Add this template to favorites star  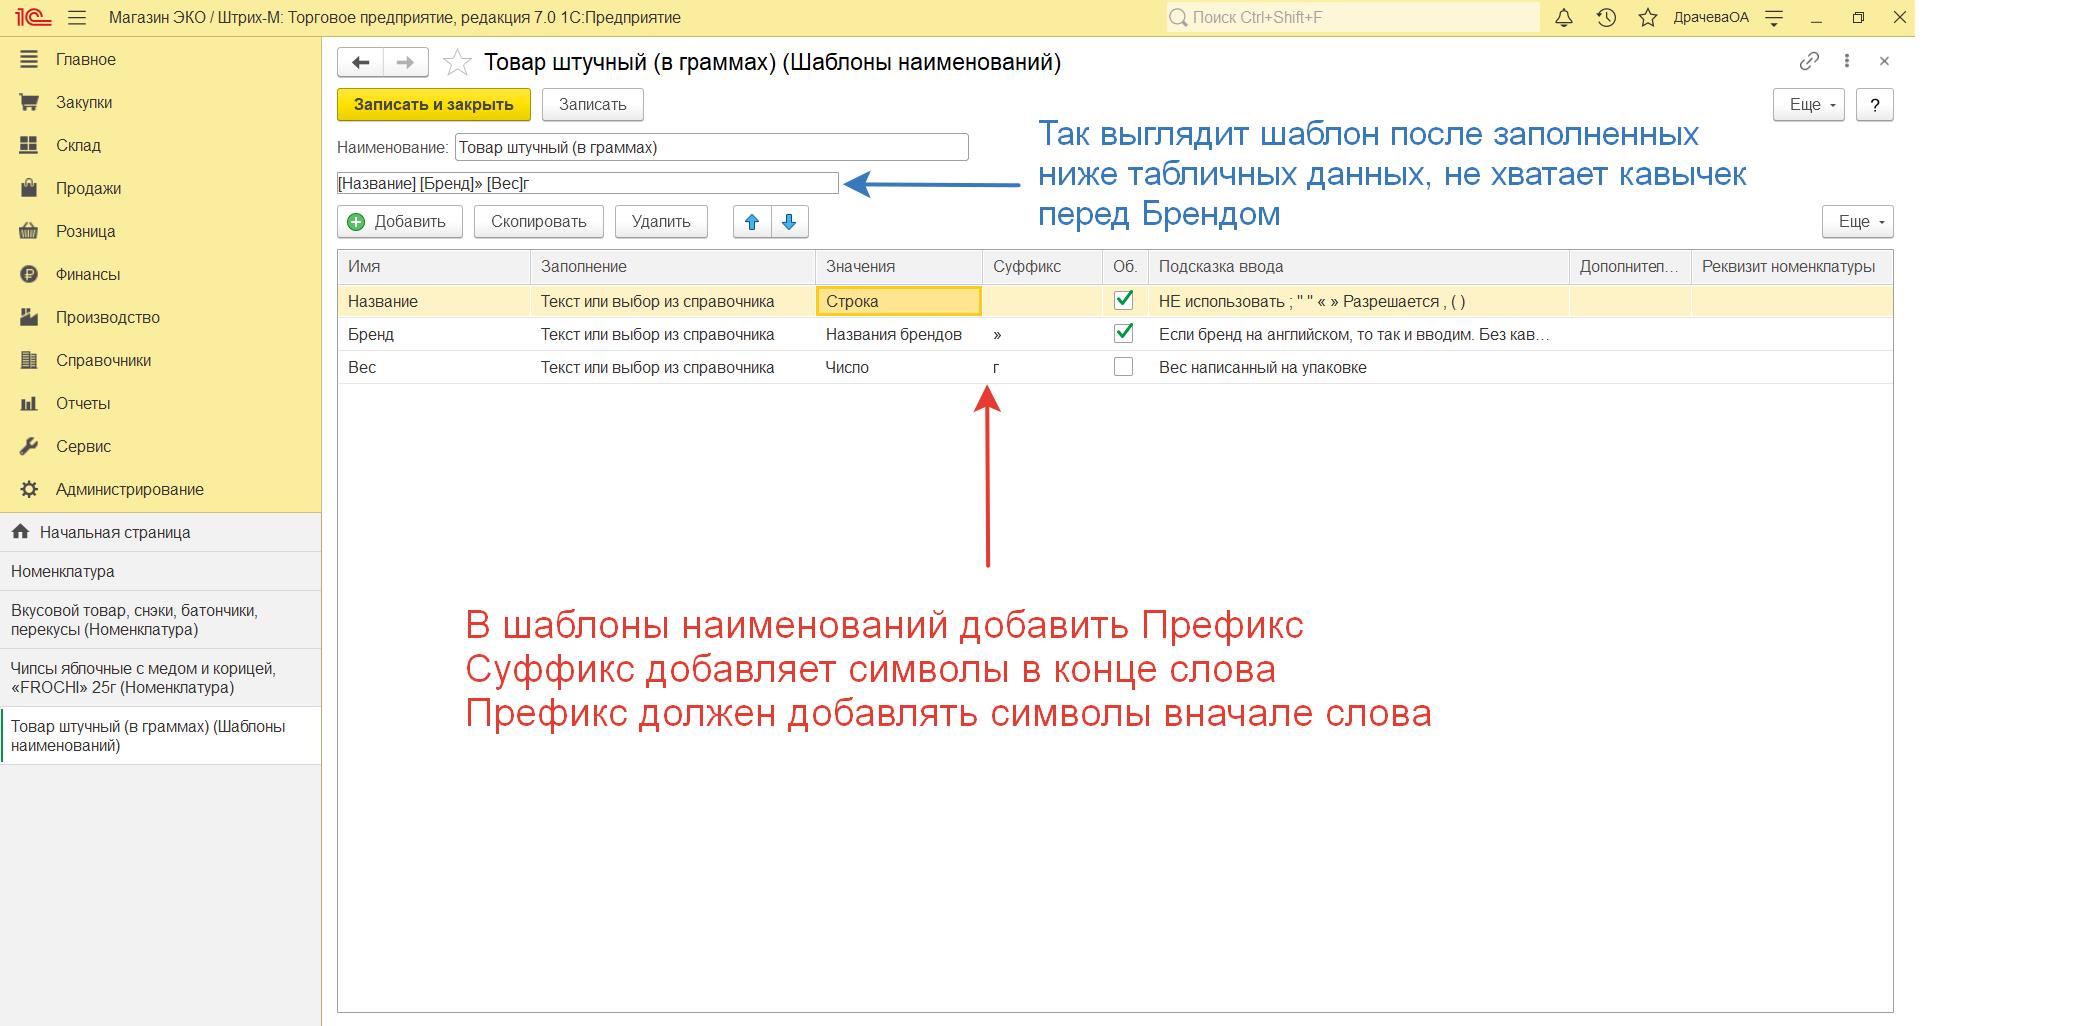point(457,63)
